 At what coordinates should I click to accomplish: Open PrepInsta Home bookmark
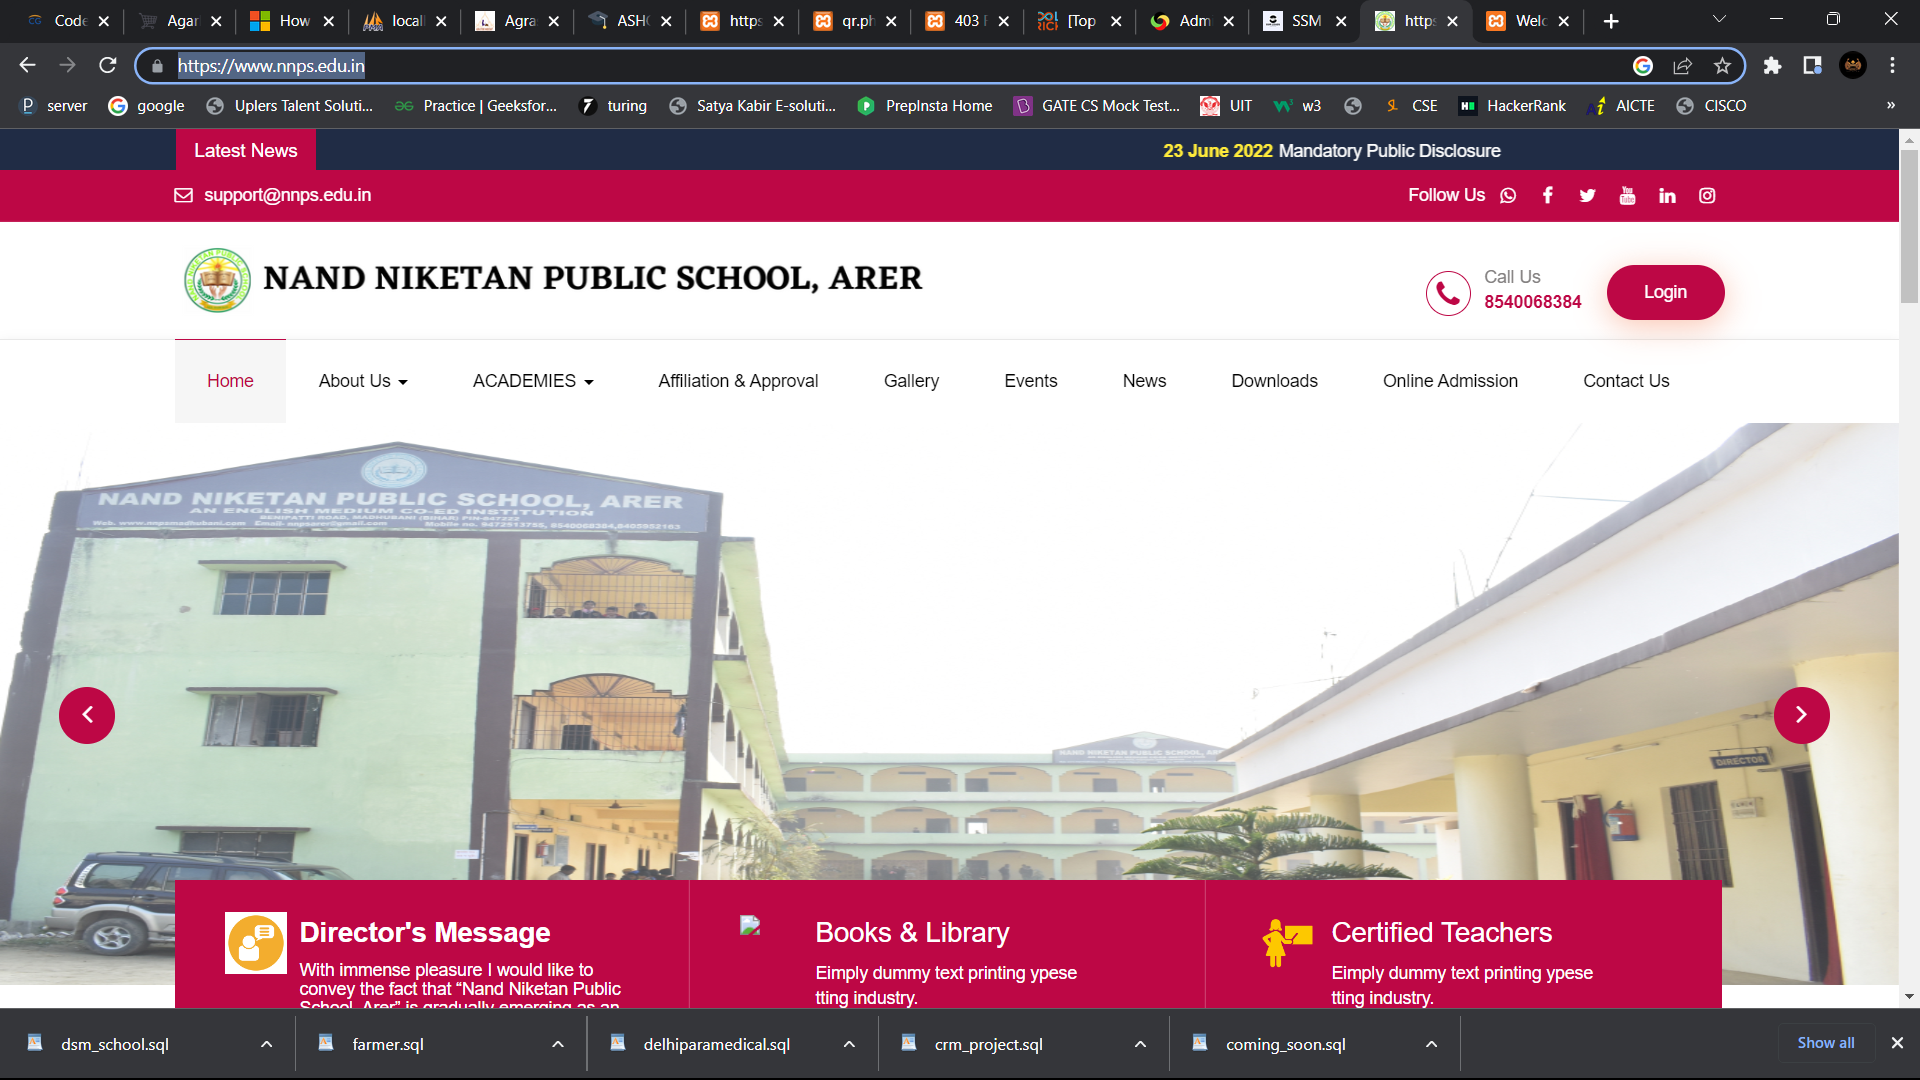(x=925, y=106)
